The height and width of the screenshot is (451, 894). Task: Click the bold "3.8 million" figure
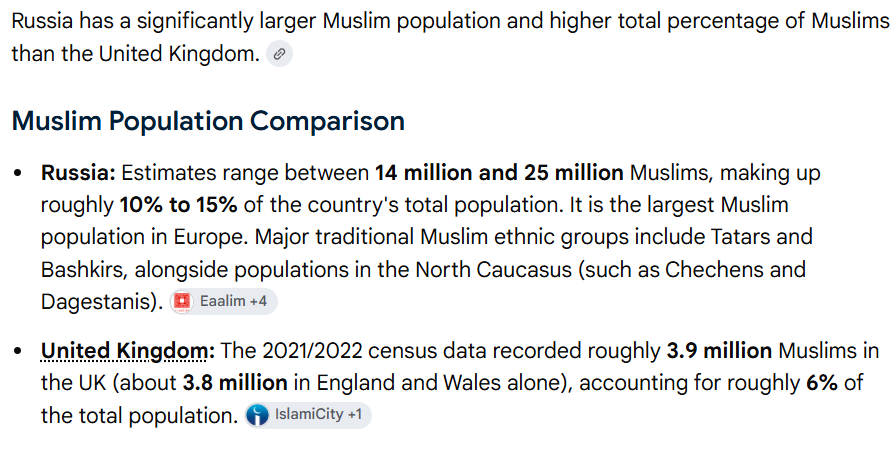(x=235, y=383)
